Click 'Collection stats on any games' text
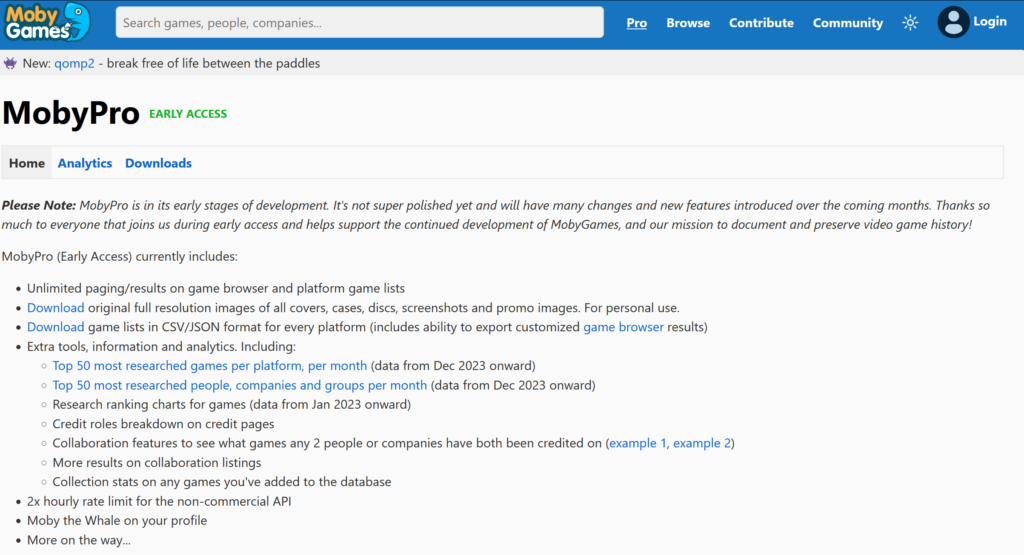 (x=222, y=482)
